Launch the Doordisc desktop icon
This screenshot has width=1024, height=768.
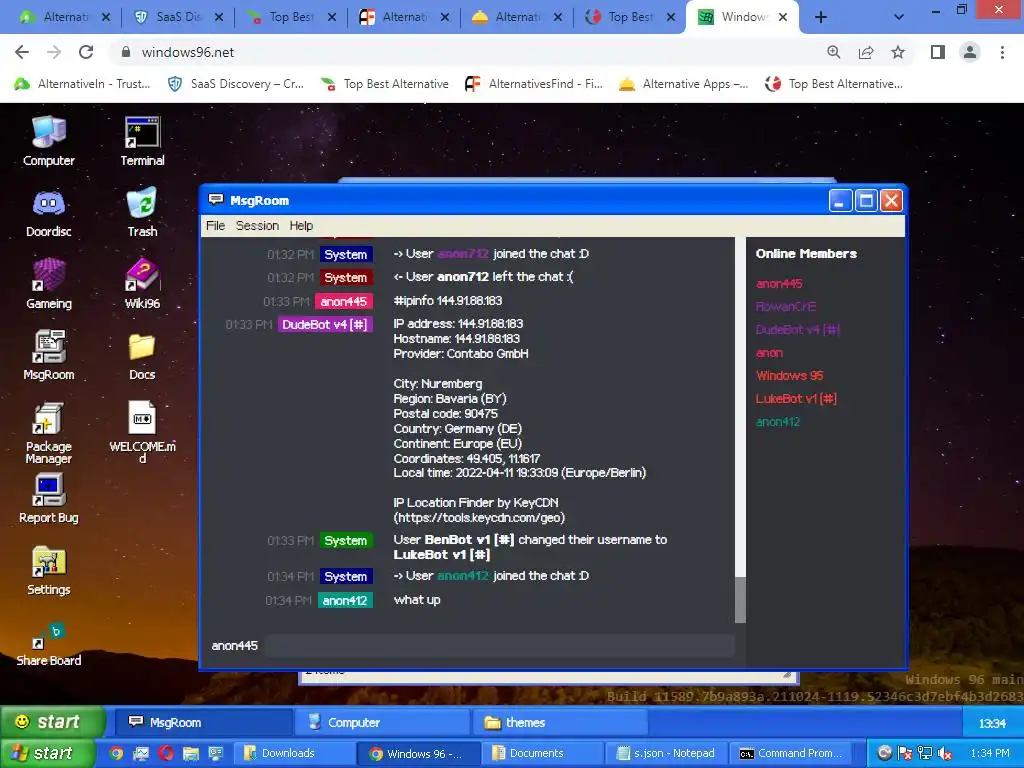click(48, 212)
